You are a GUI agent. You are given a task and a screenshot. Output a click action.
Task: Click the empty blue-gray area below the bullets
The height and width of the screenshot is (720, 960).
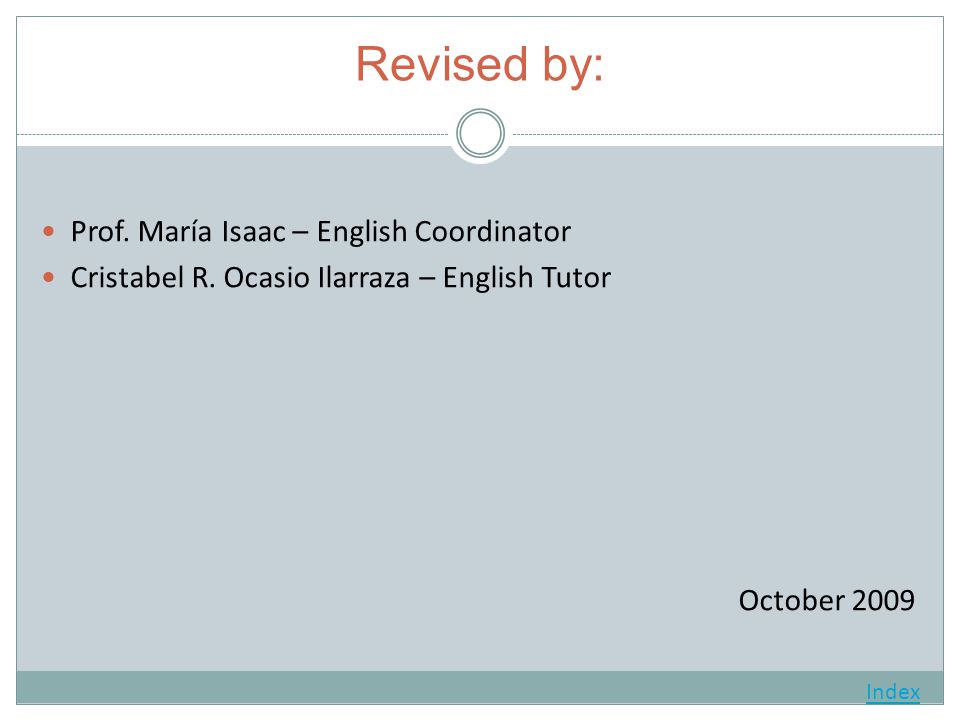pos(429,441)
